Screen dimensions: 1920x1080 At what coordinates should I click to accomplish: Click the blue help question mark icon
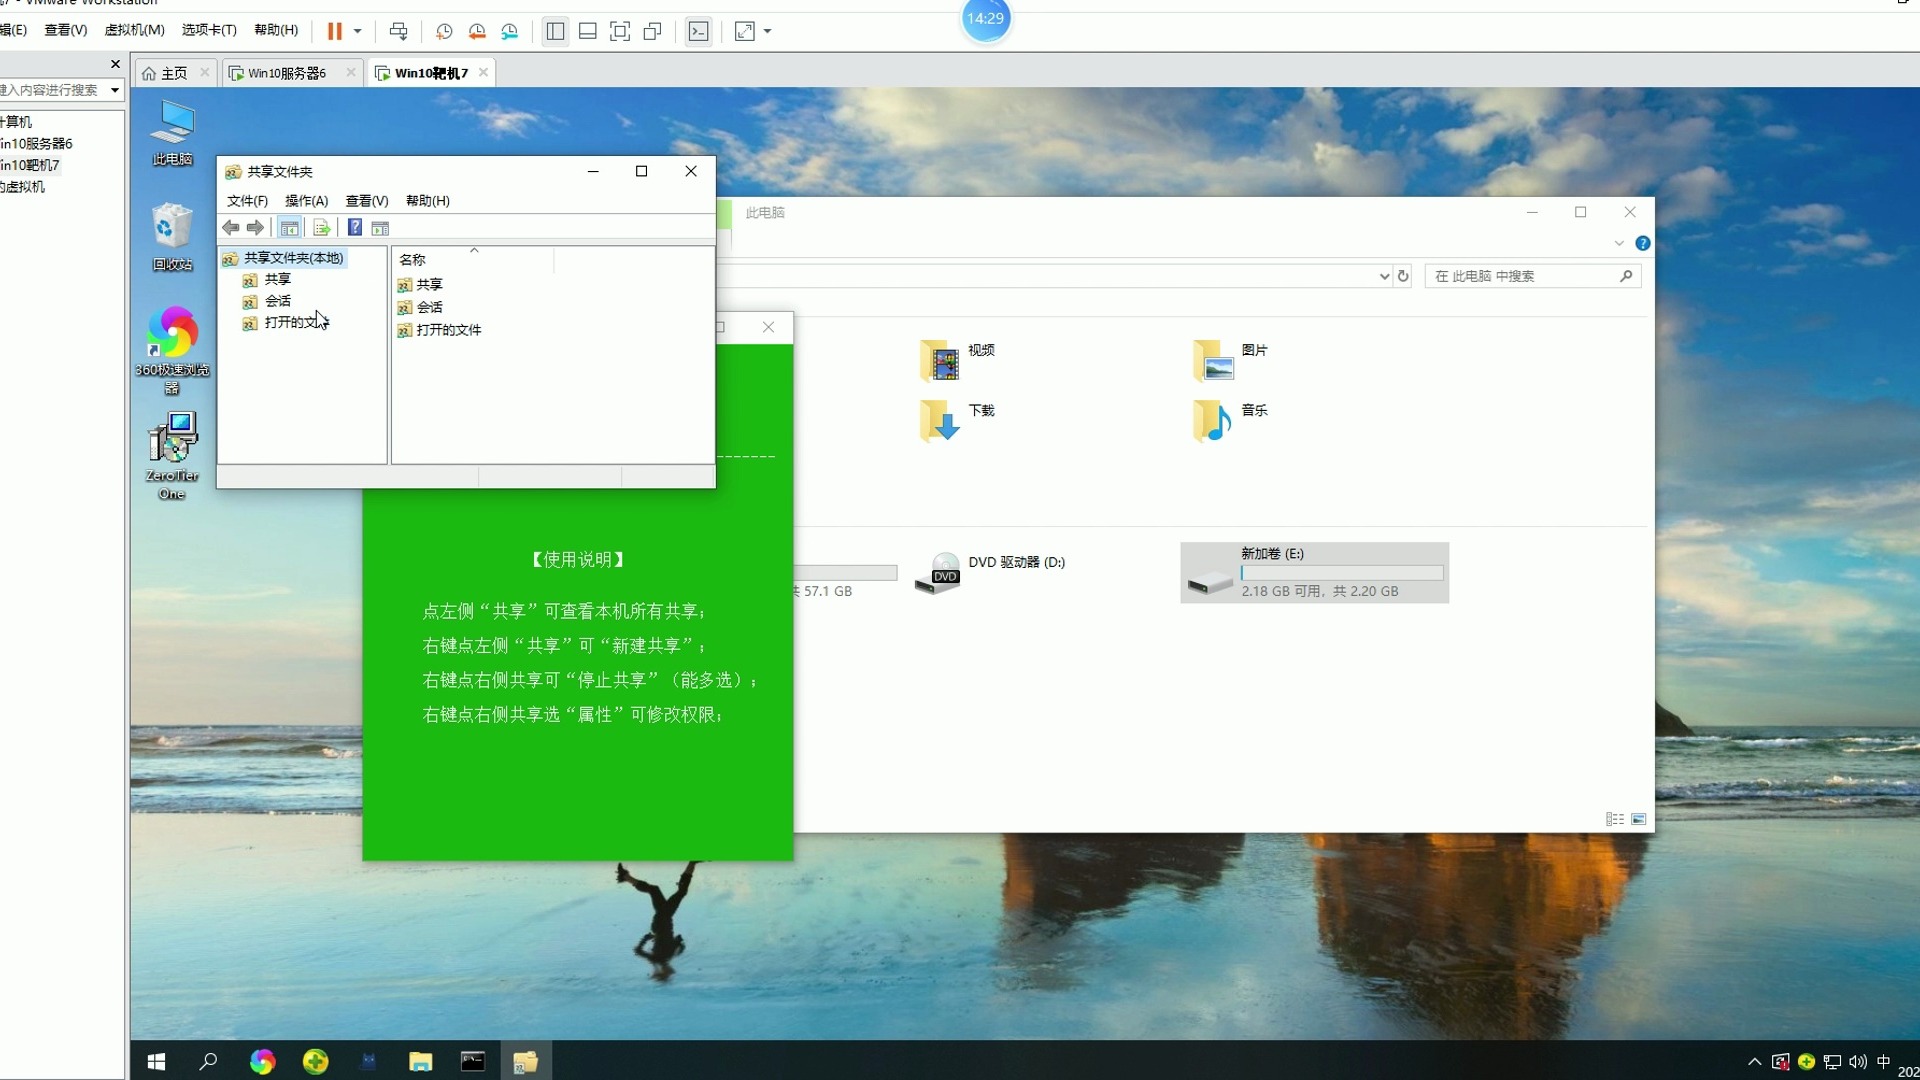coord(355,228)
